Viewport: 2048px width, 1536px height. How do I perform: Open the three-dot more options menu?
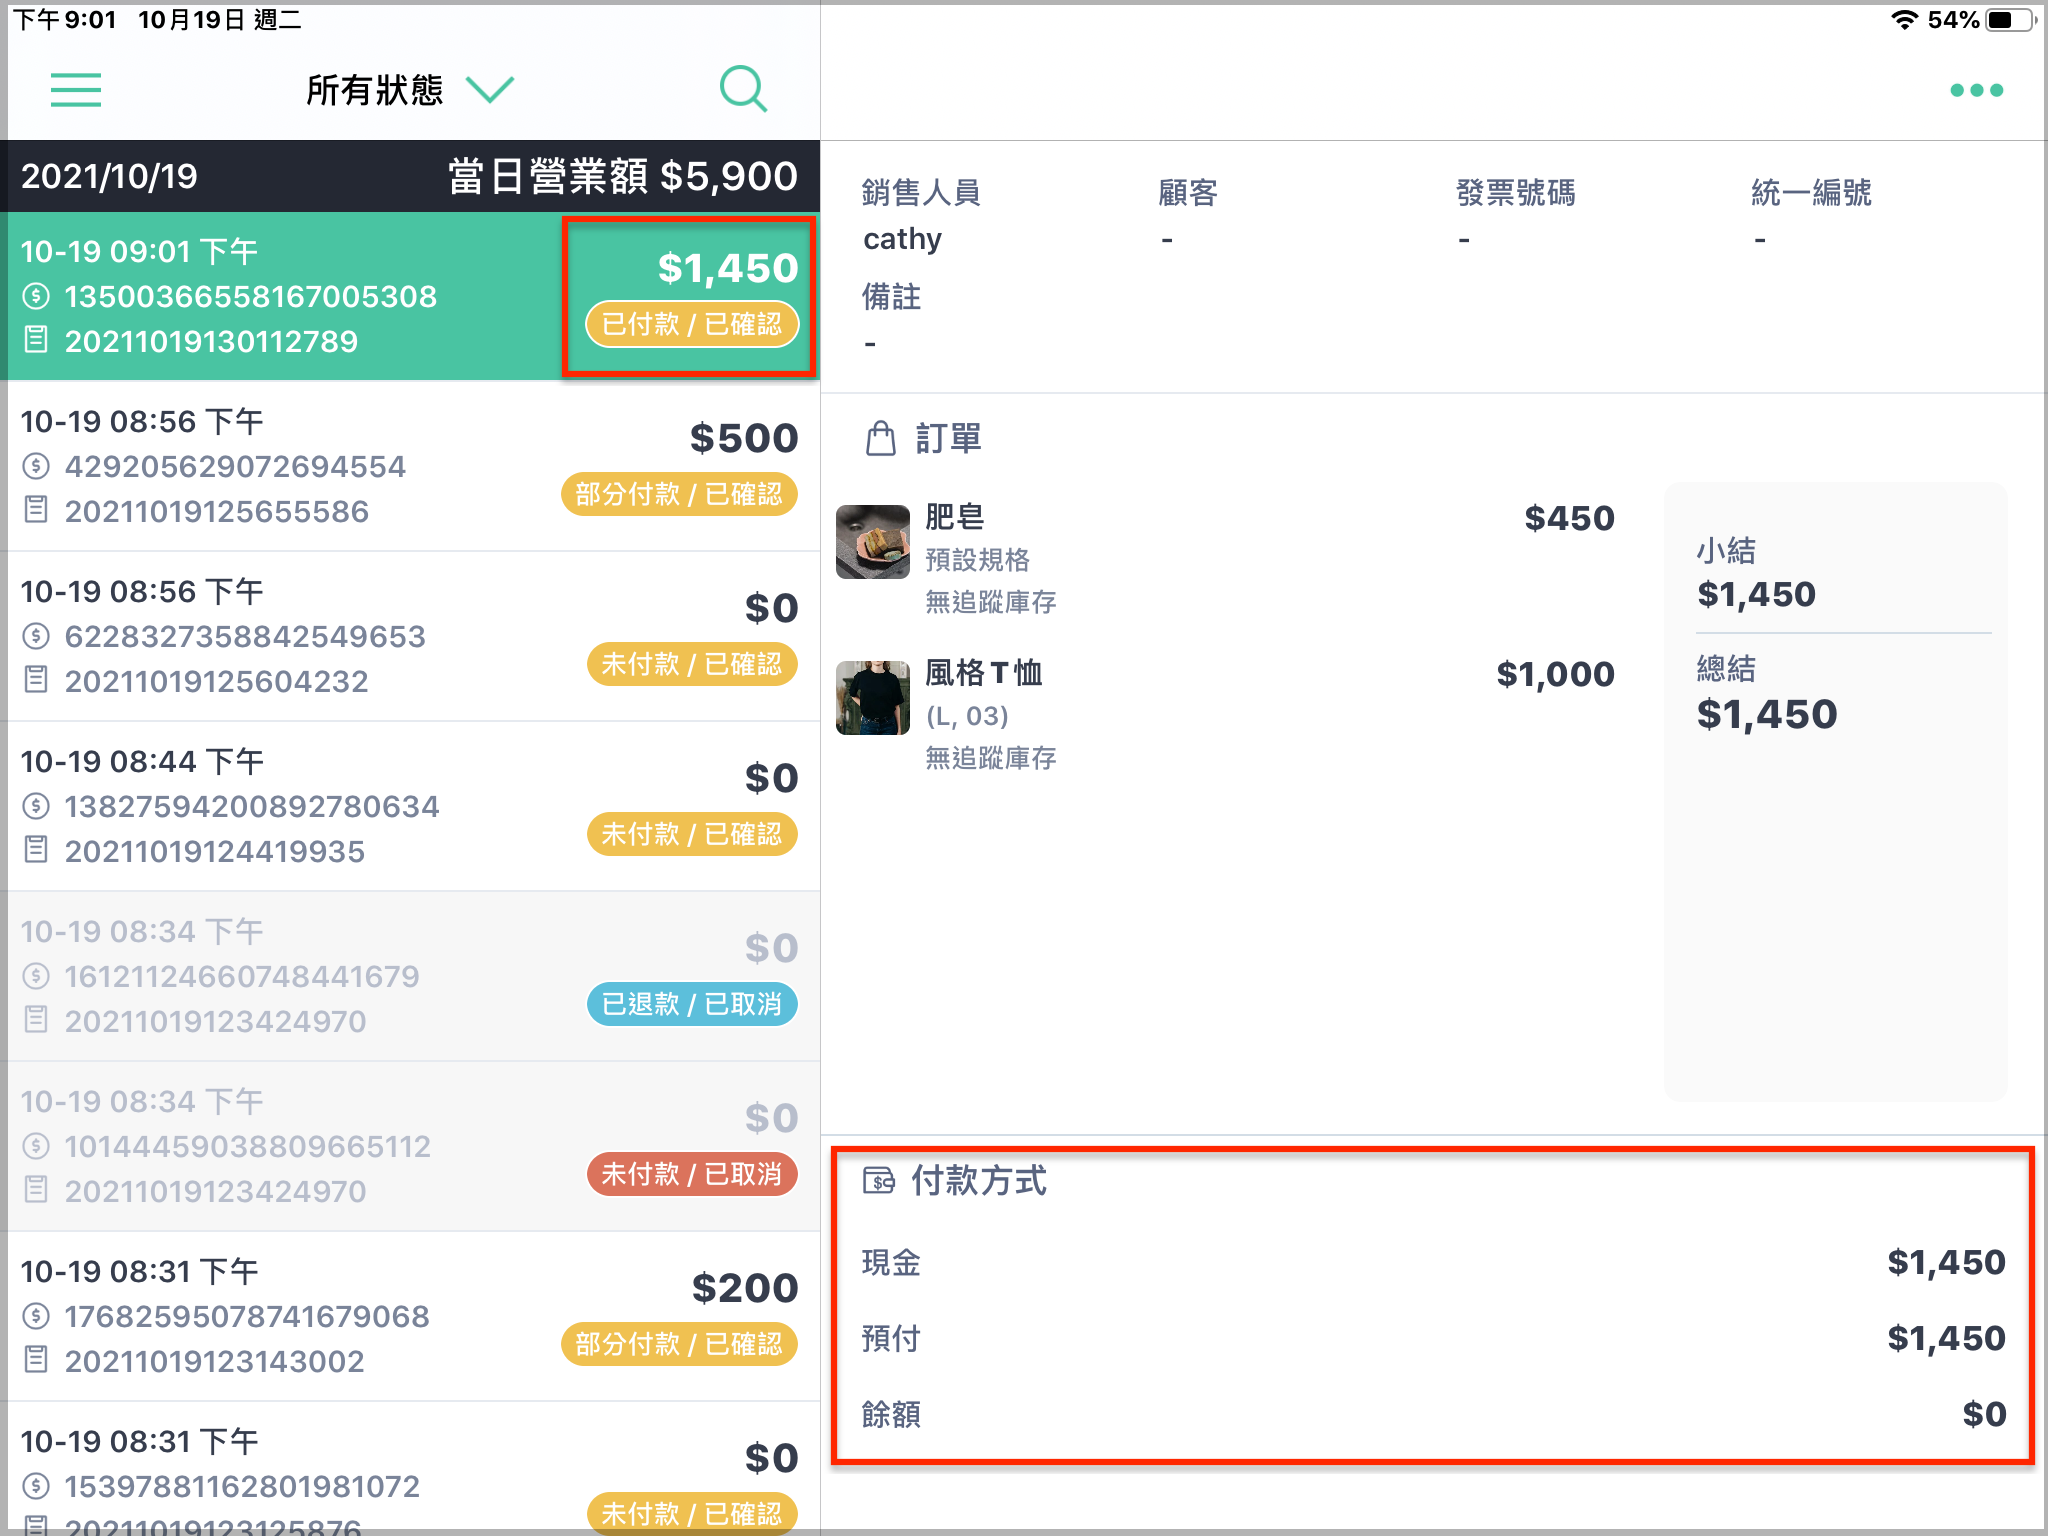pyautogui.click(x=1976, y=90)
